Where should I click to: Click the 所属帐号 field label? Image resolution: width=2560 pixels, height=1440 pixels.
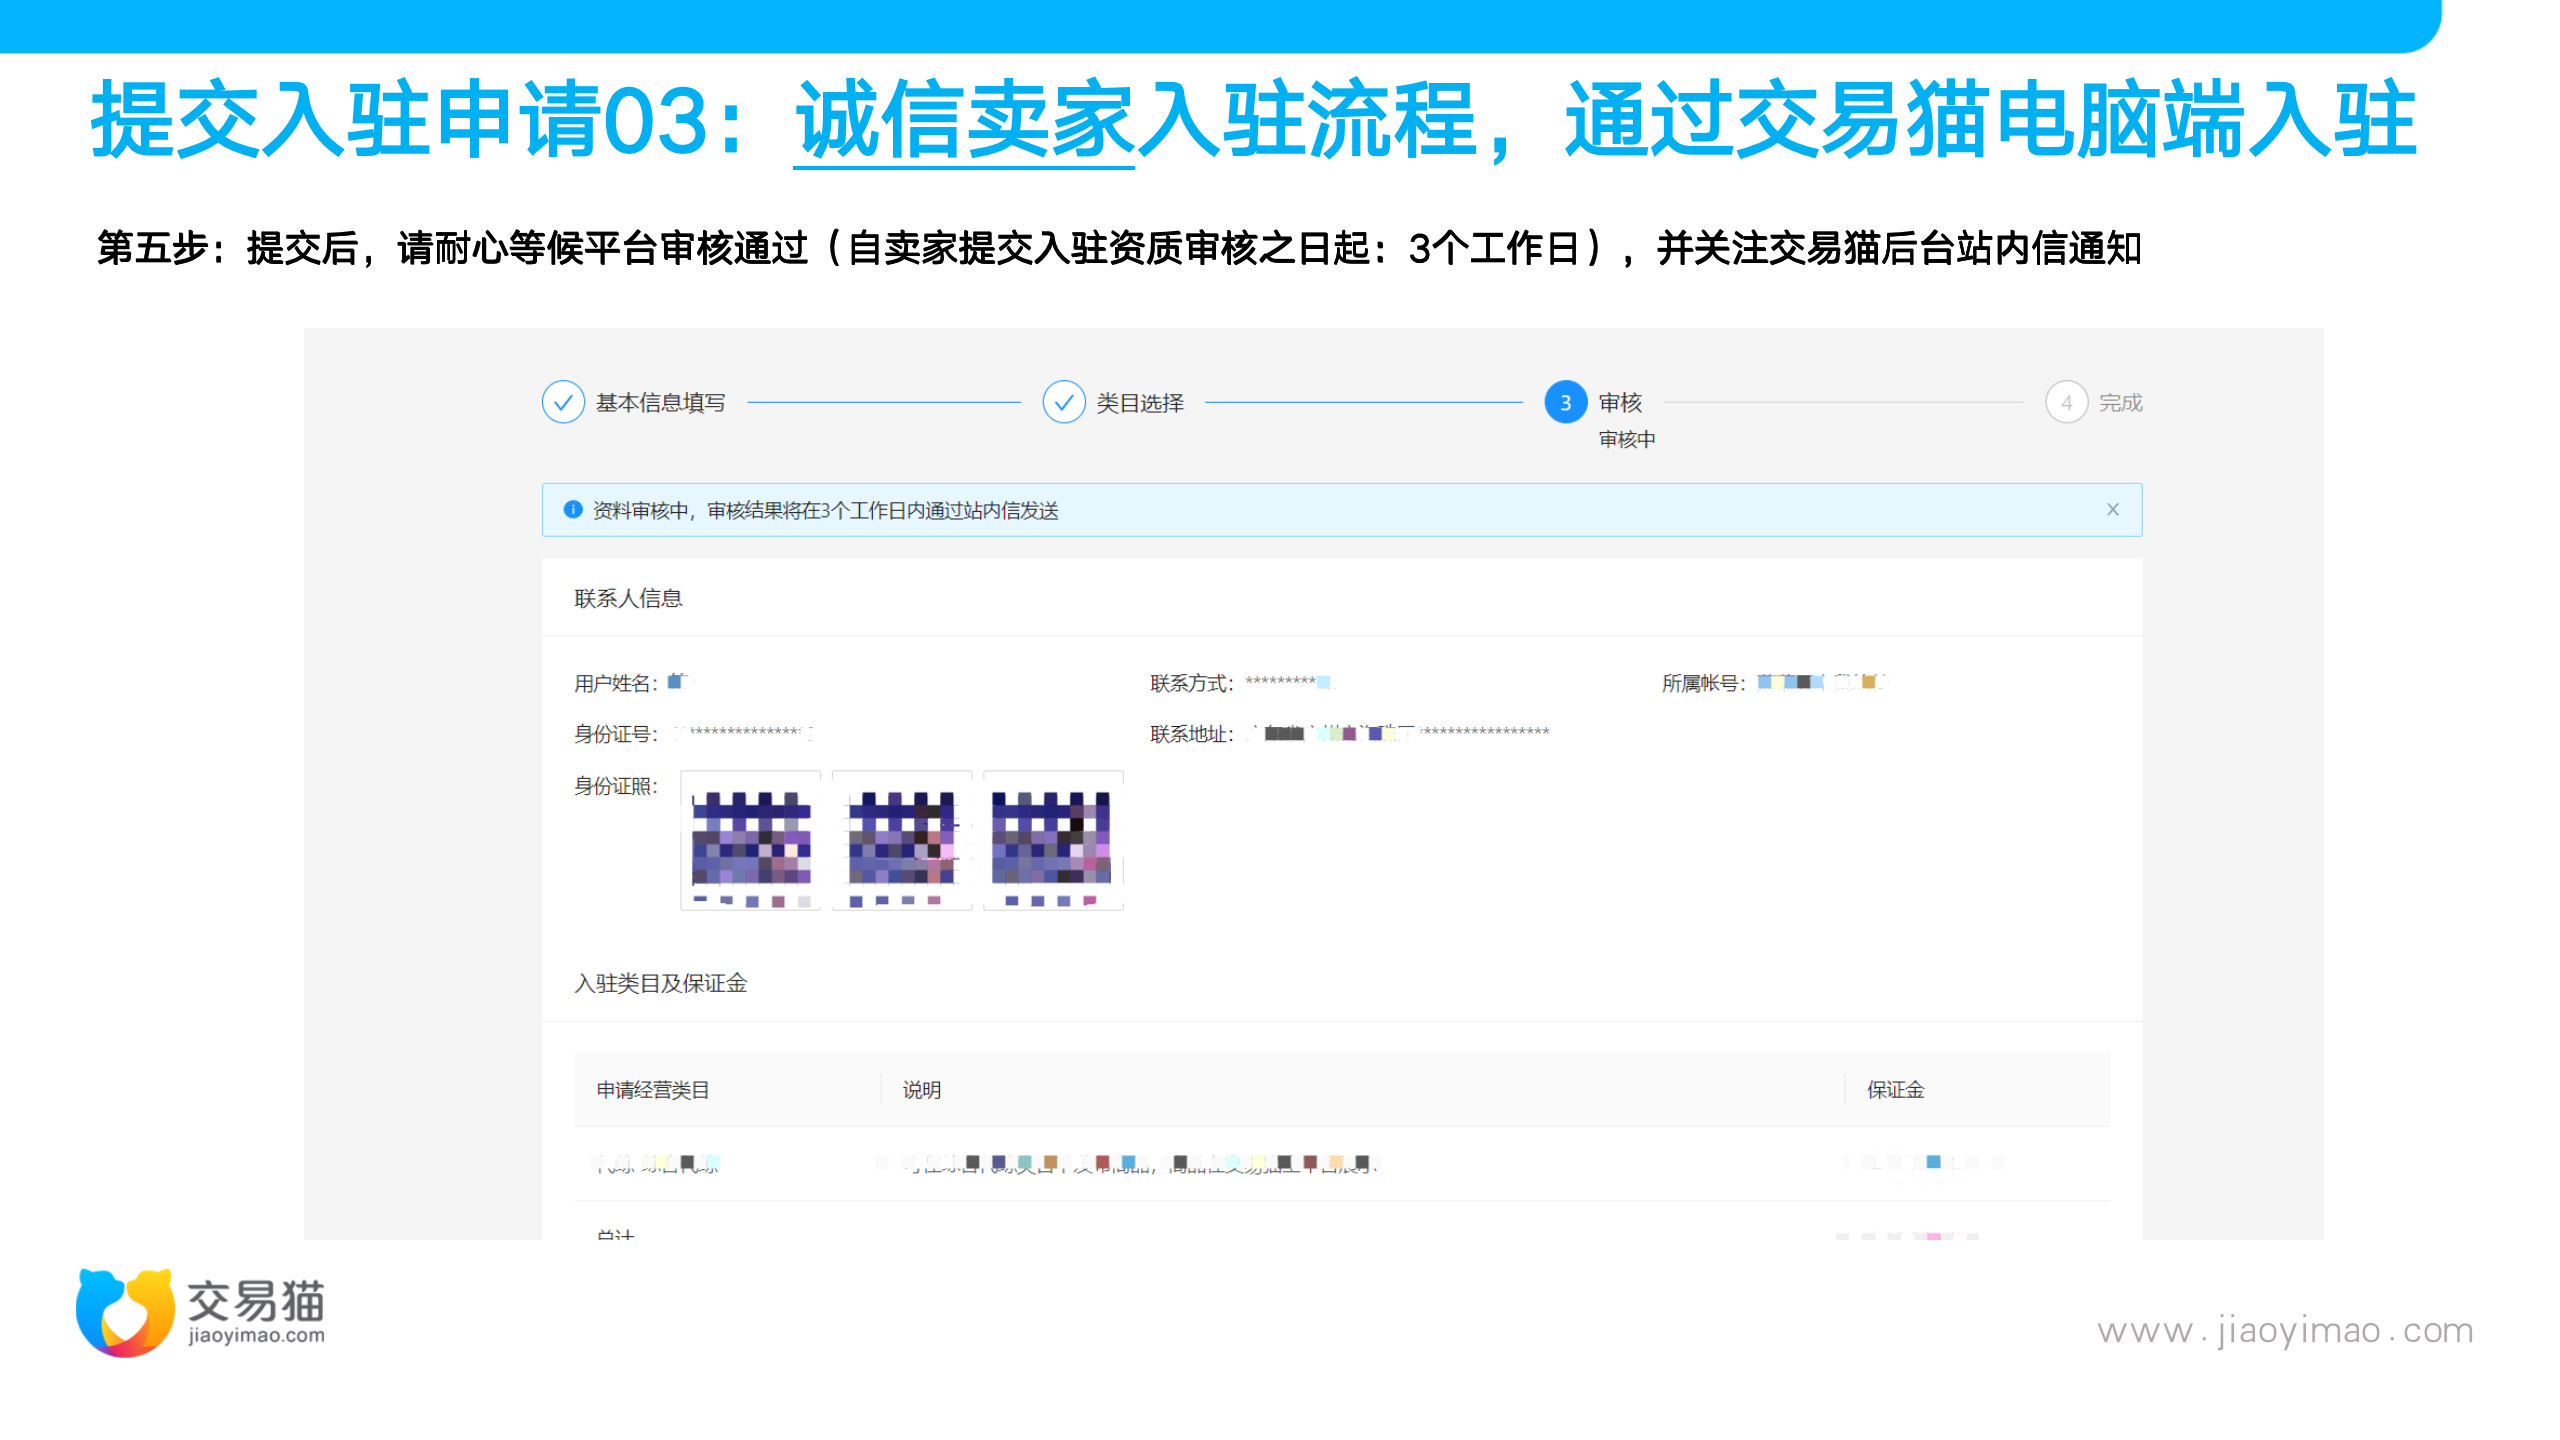tap(1704, 683)
